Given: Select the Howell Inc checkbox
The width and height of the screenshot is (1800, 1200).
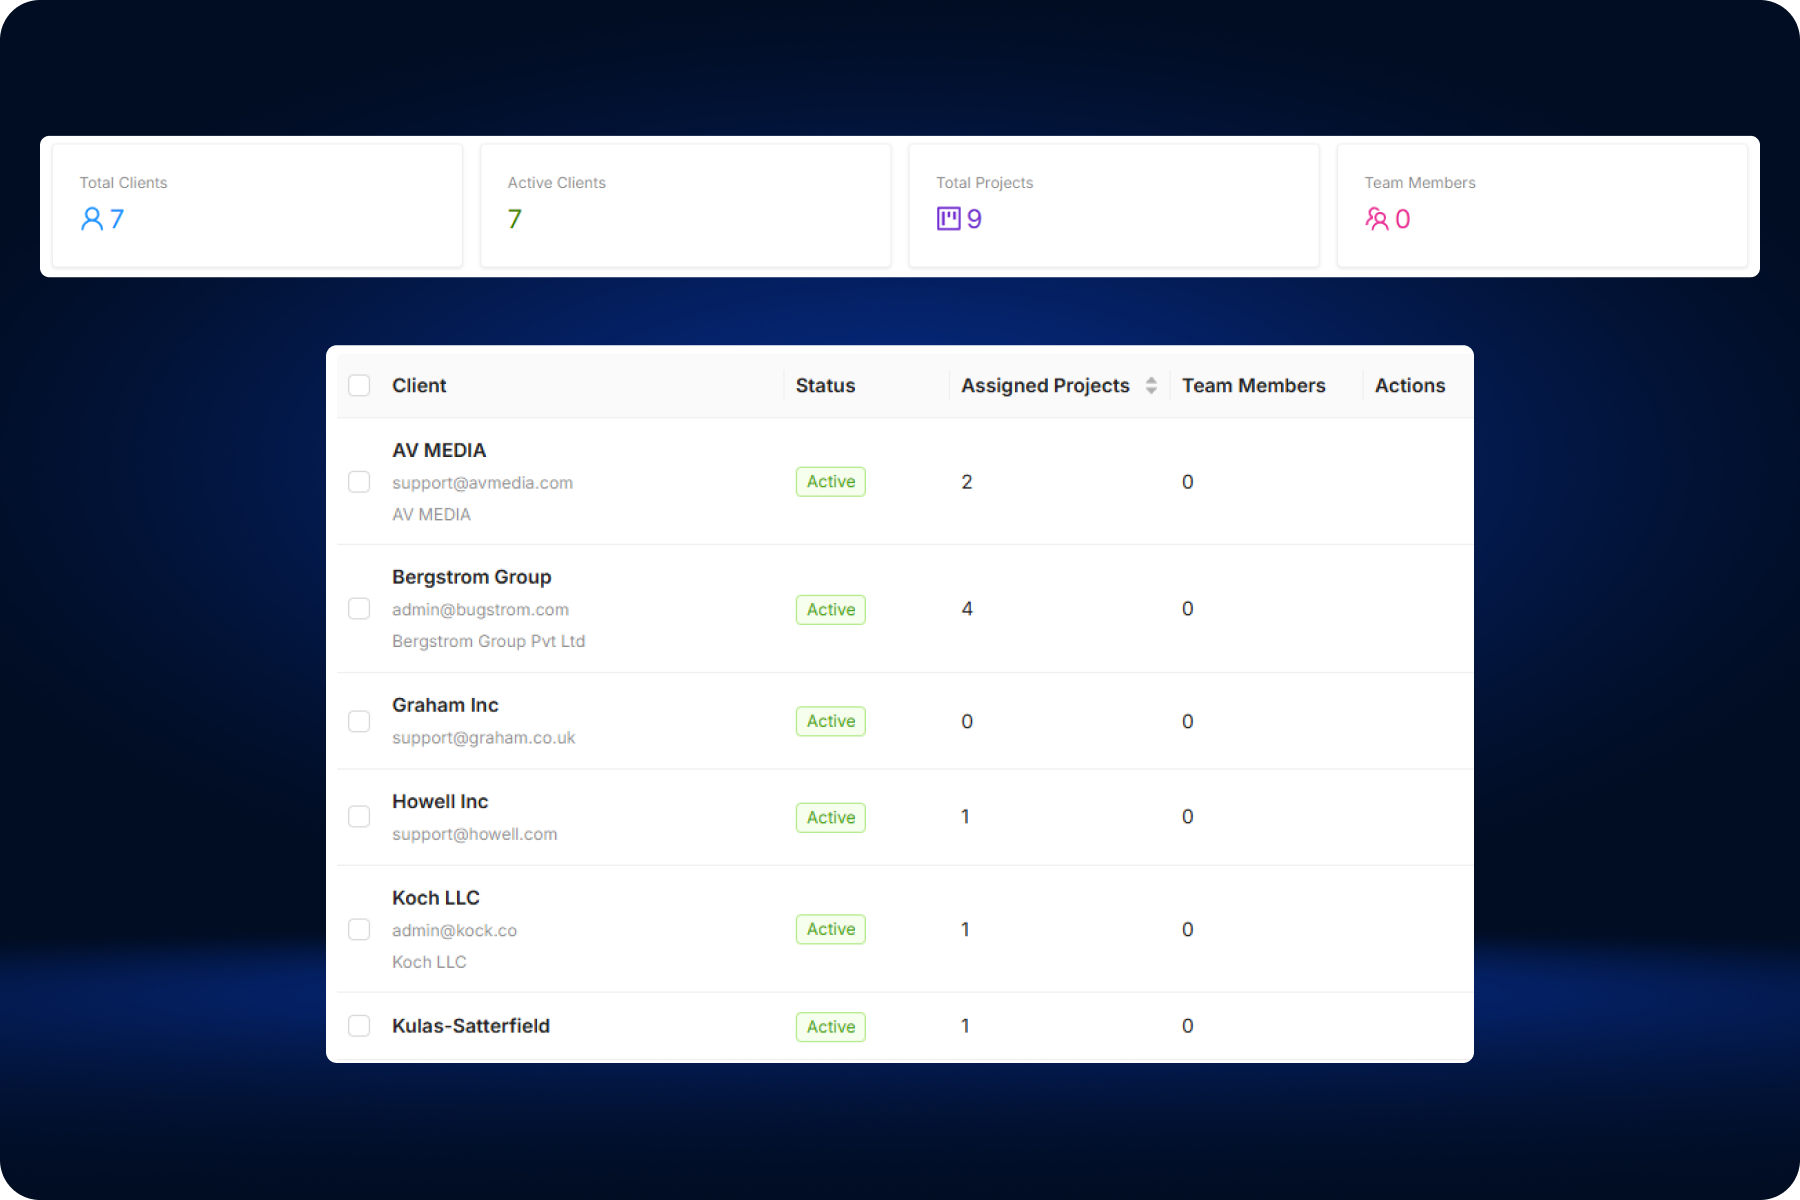Looking at the screenshot, I should click(359, 816).
